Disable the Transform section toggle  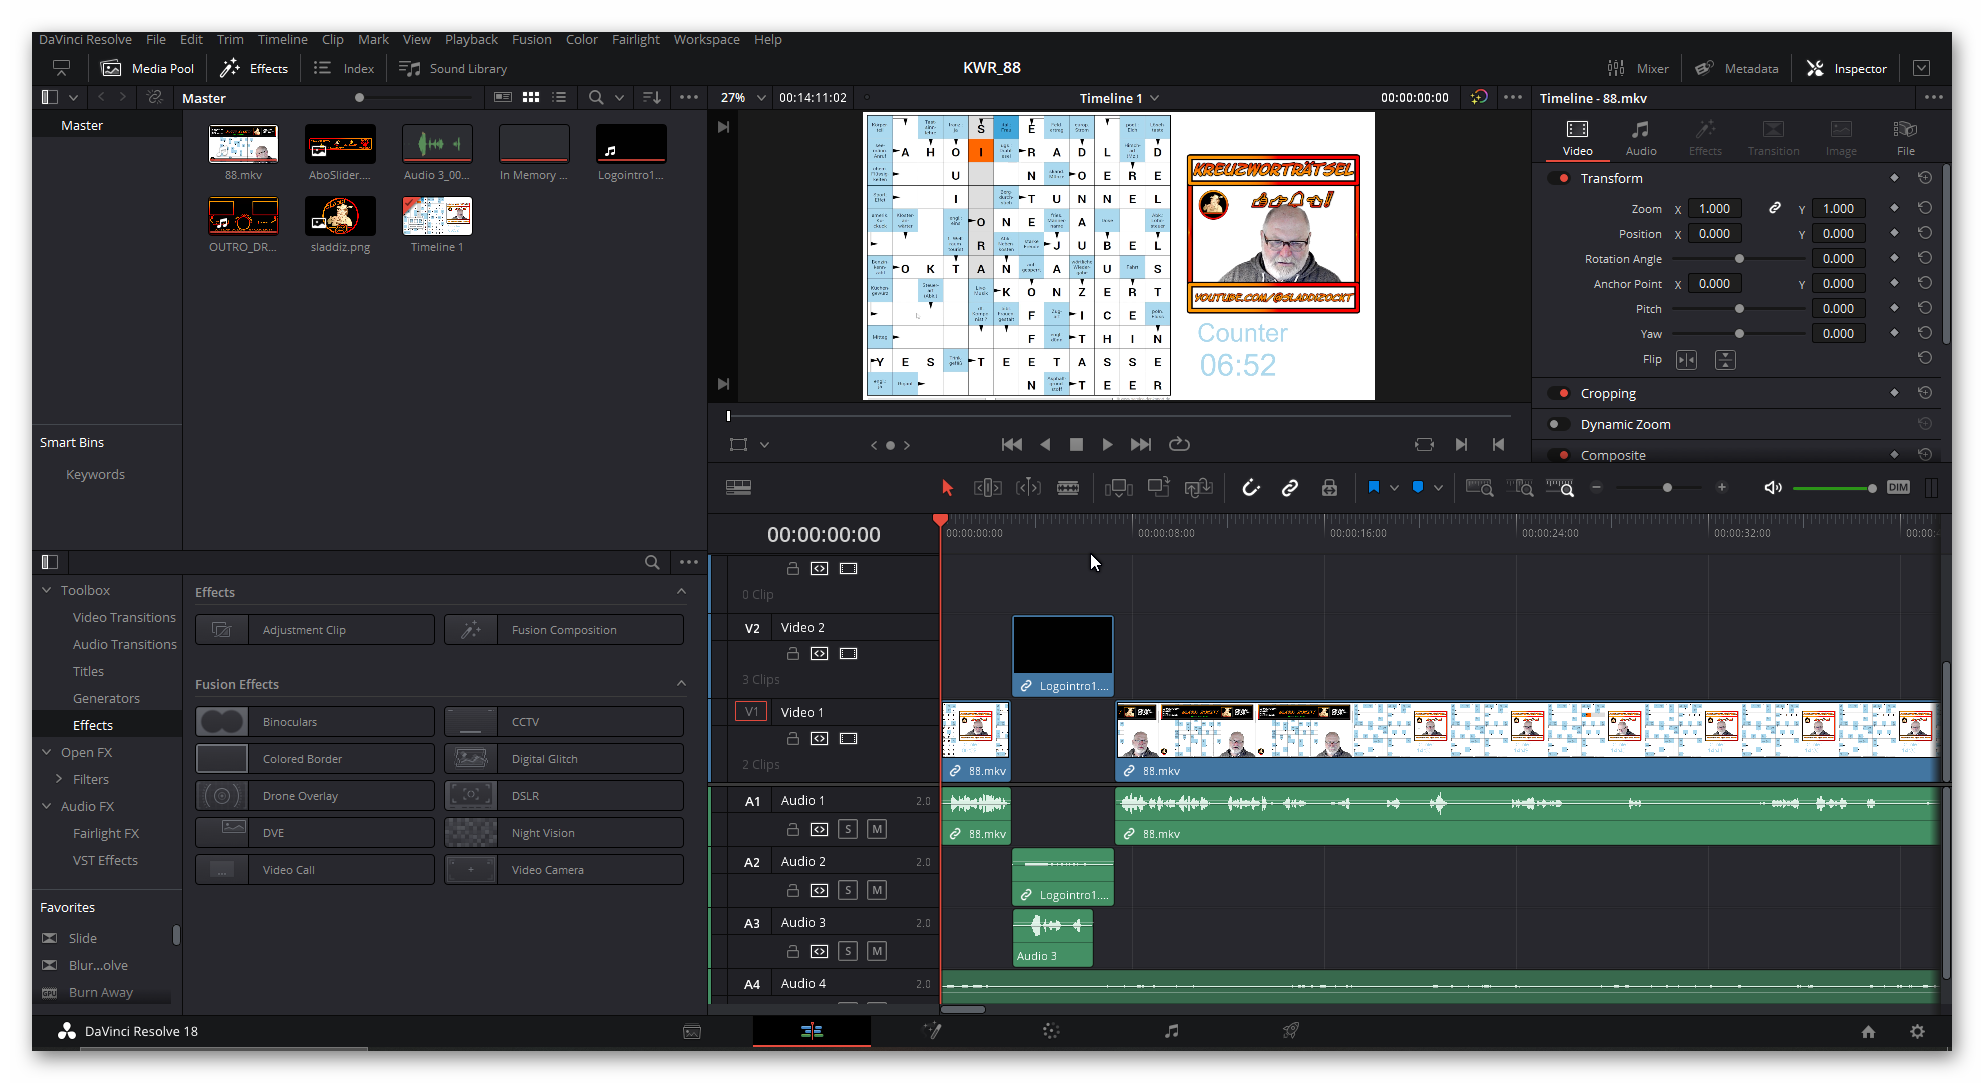pyautogui.click(x=1559, y=178)
